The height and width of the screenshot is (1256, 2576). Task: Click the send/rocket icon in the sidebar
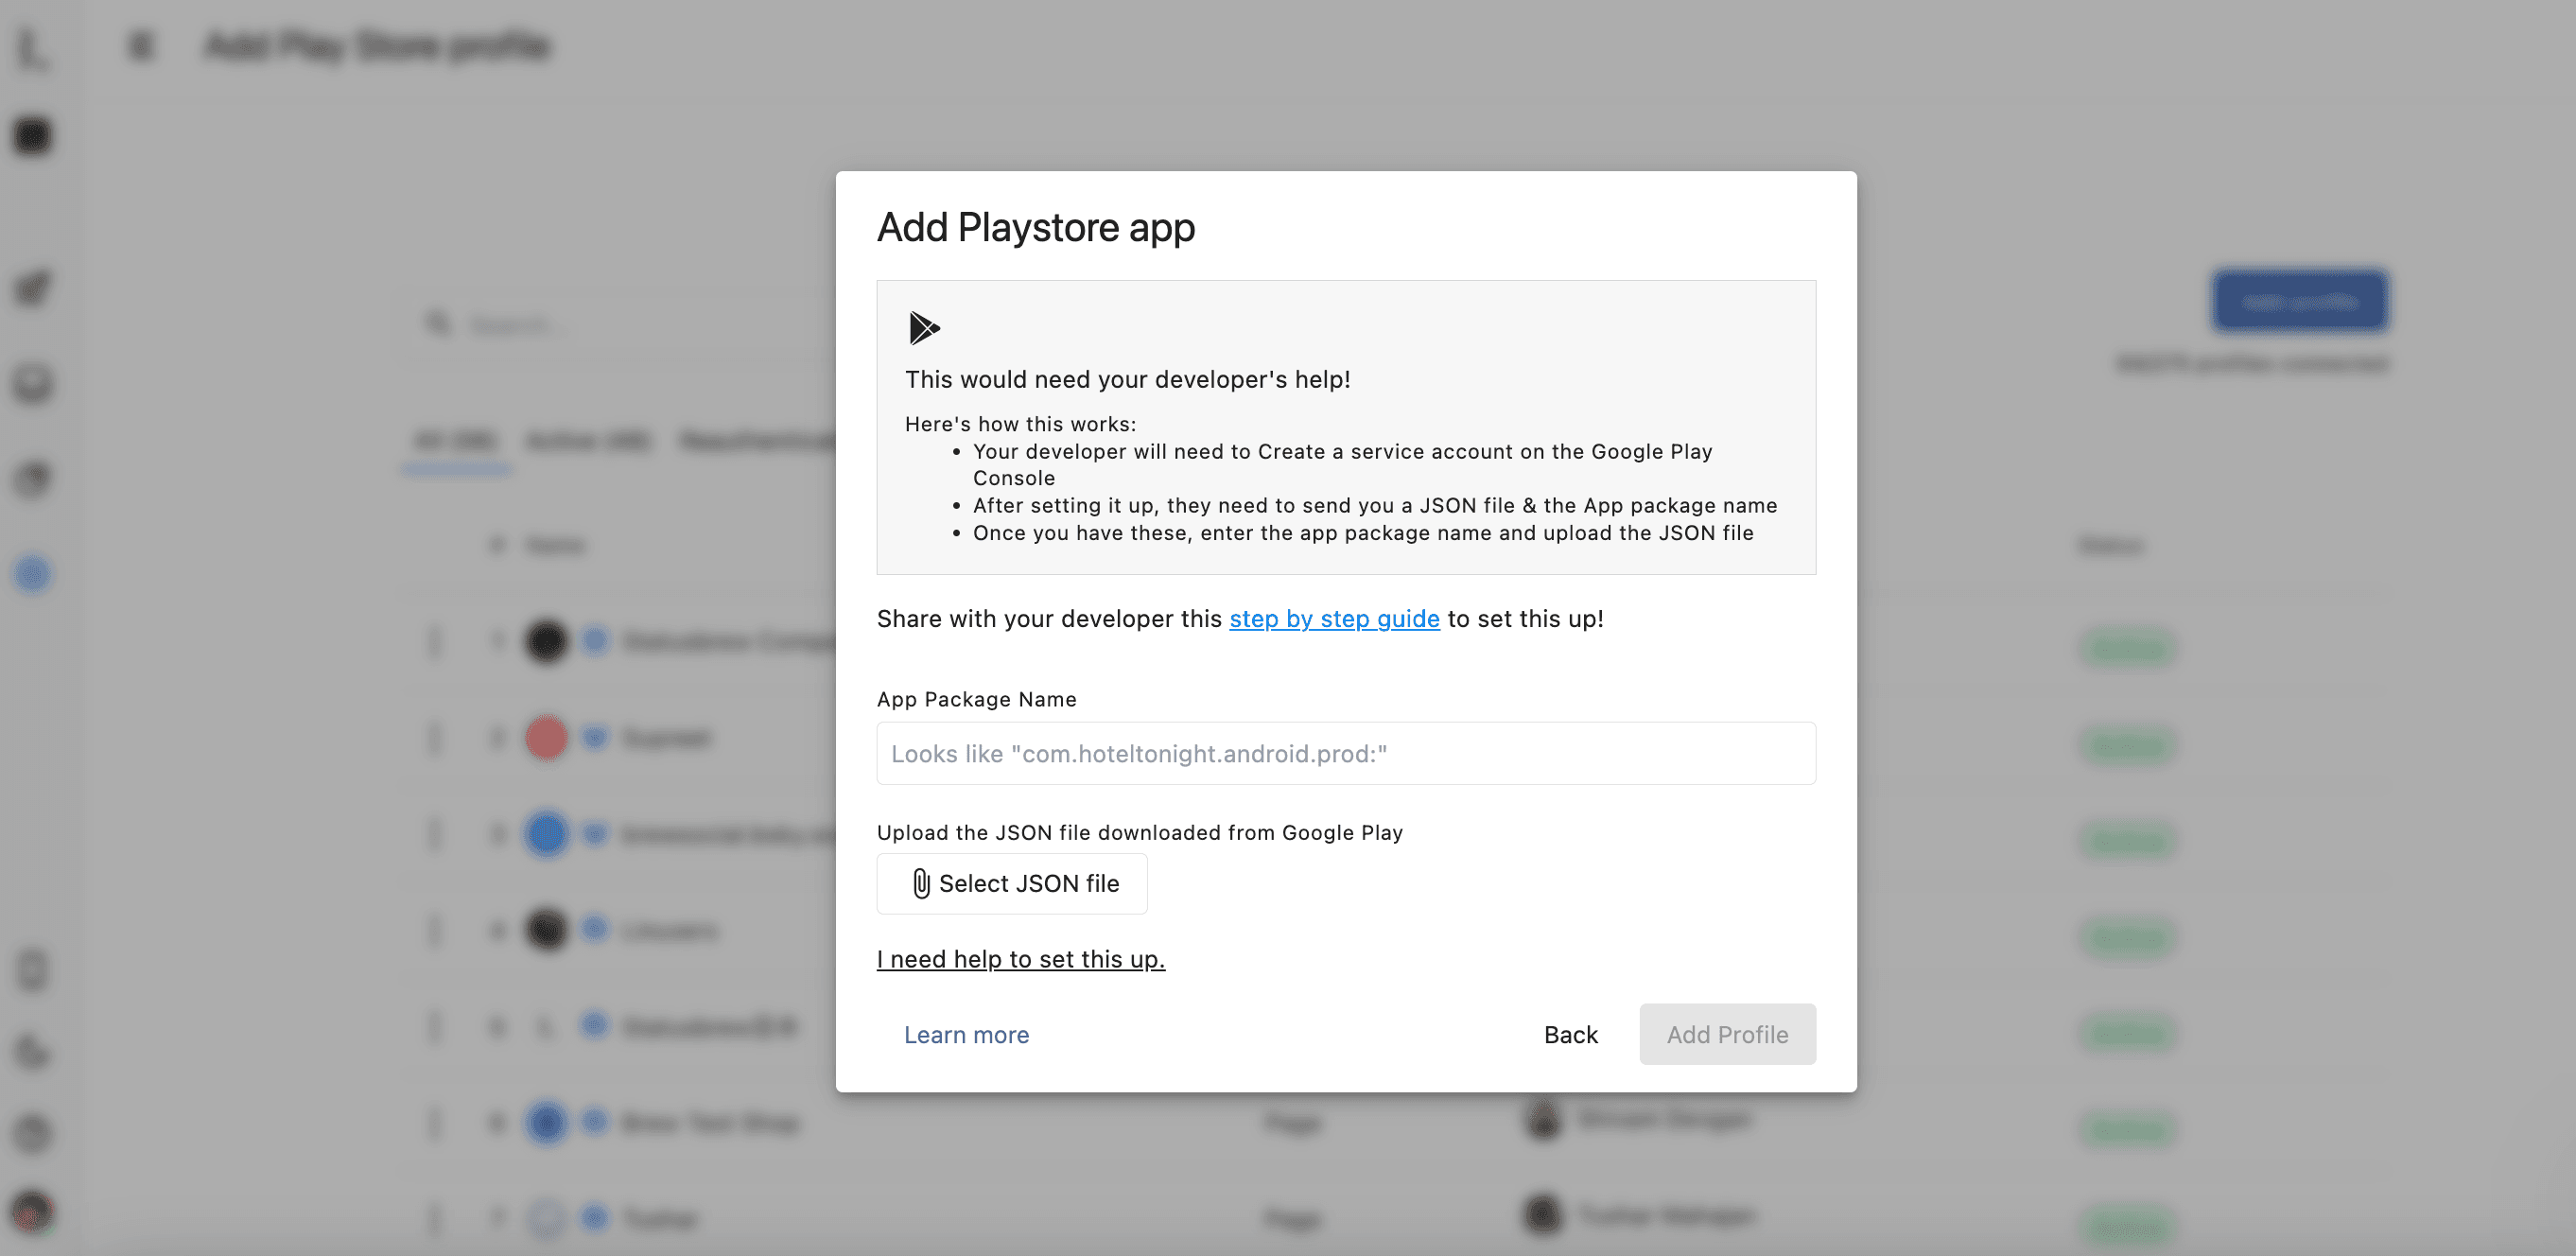(32, 289)
